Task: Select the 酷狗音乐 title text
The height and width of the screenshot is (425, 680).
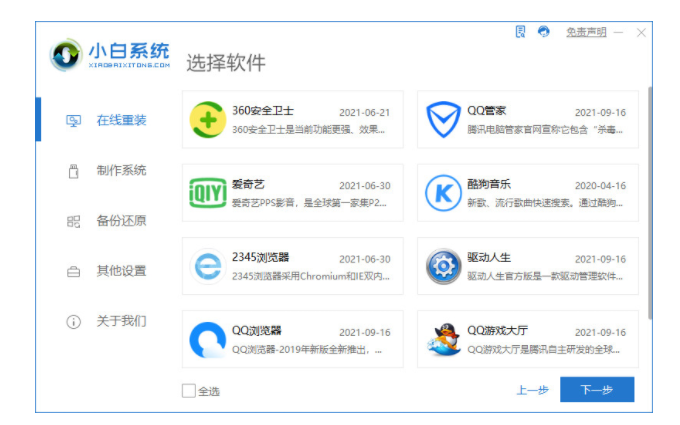Action: [489, 184]
